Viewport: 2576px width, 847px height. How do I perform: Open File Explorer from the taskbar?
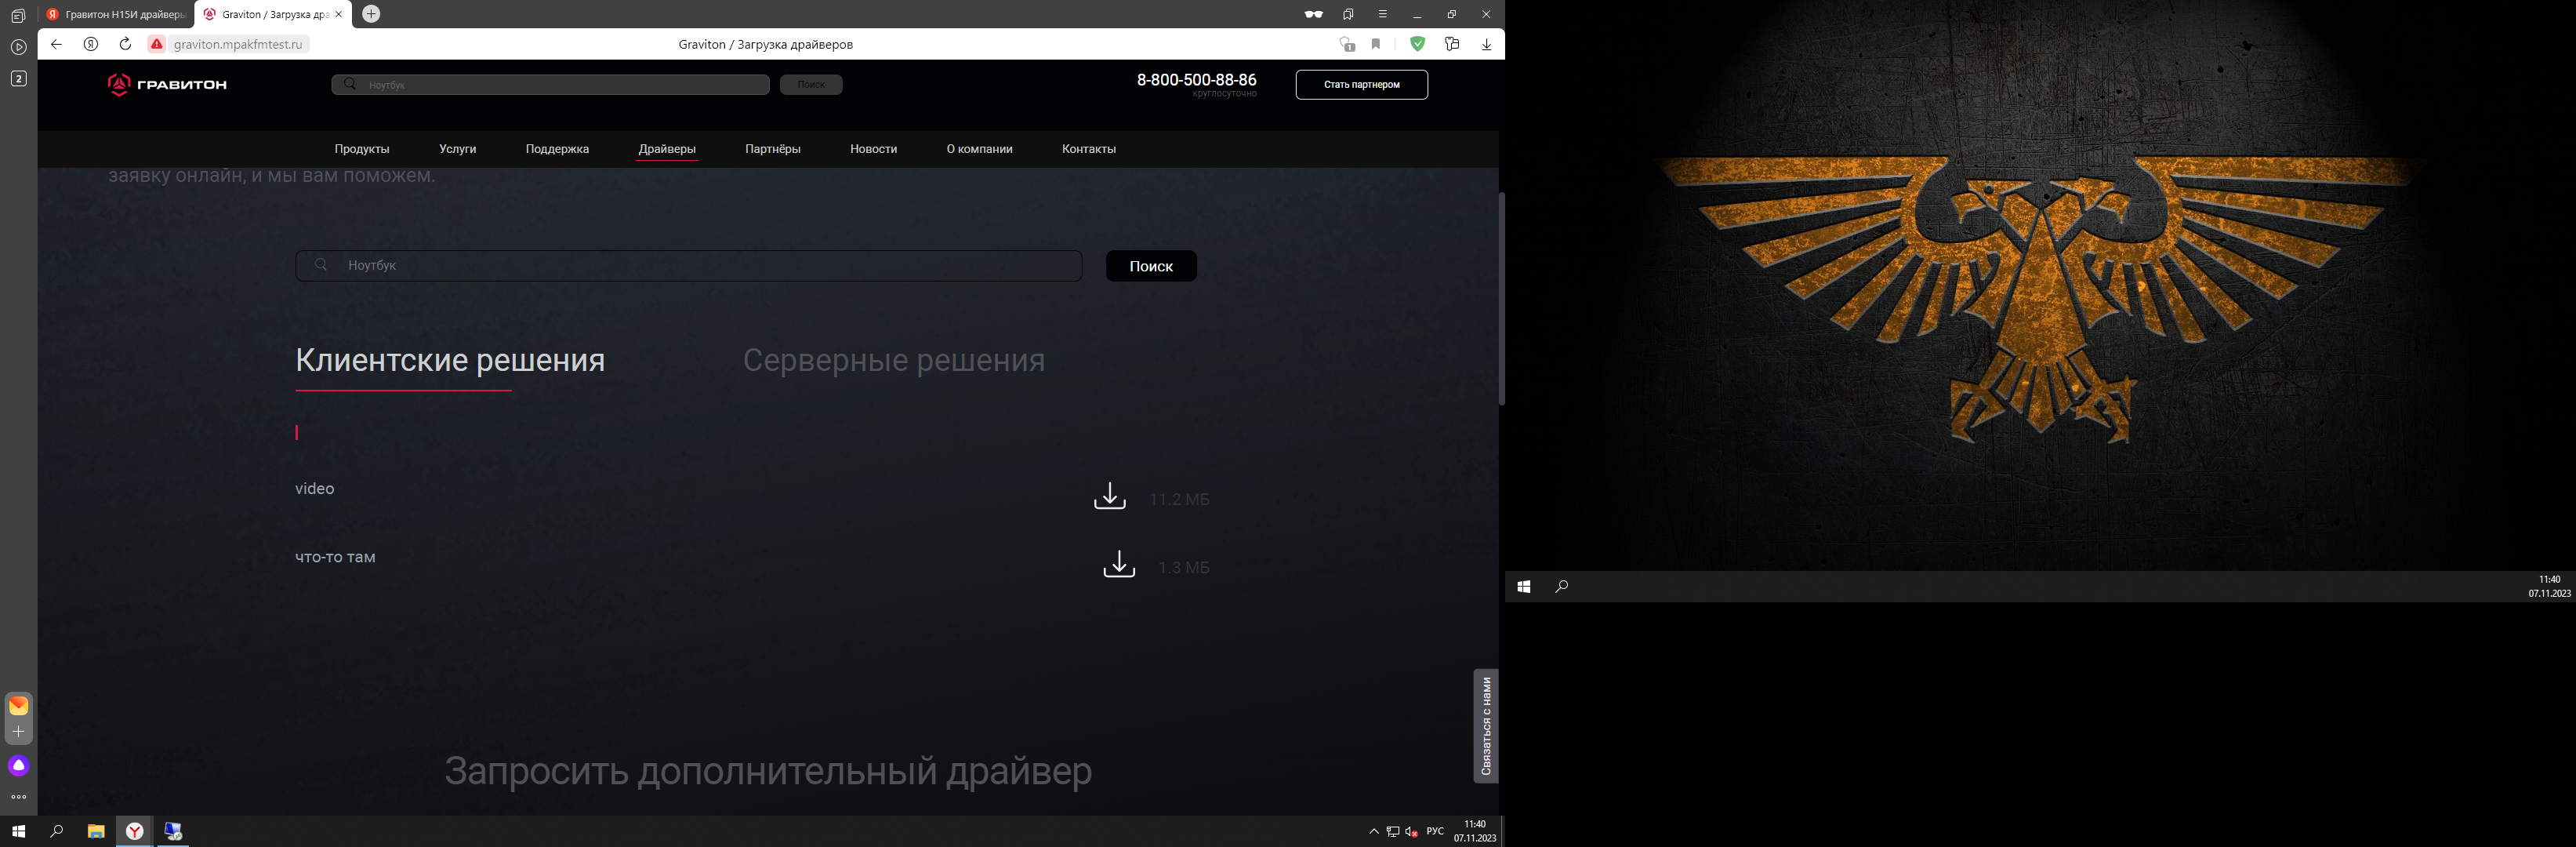[x=96, y=832]
